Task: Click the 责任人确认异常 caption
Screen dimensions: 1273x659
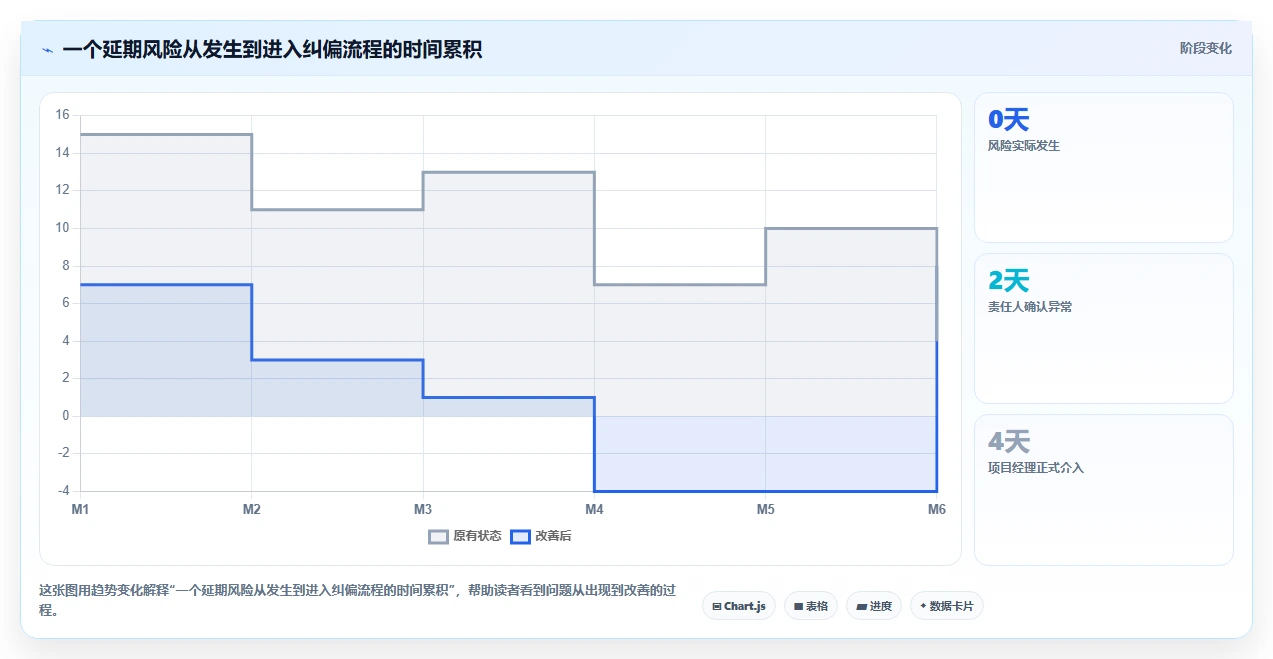Action: tap(1030, 307)
